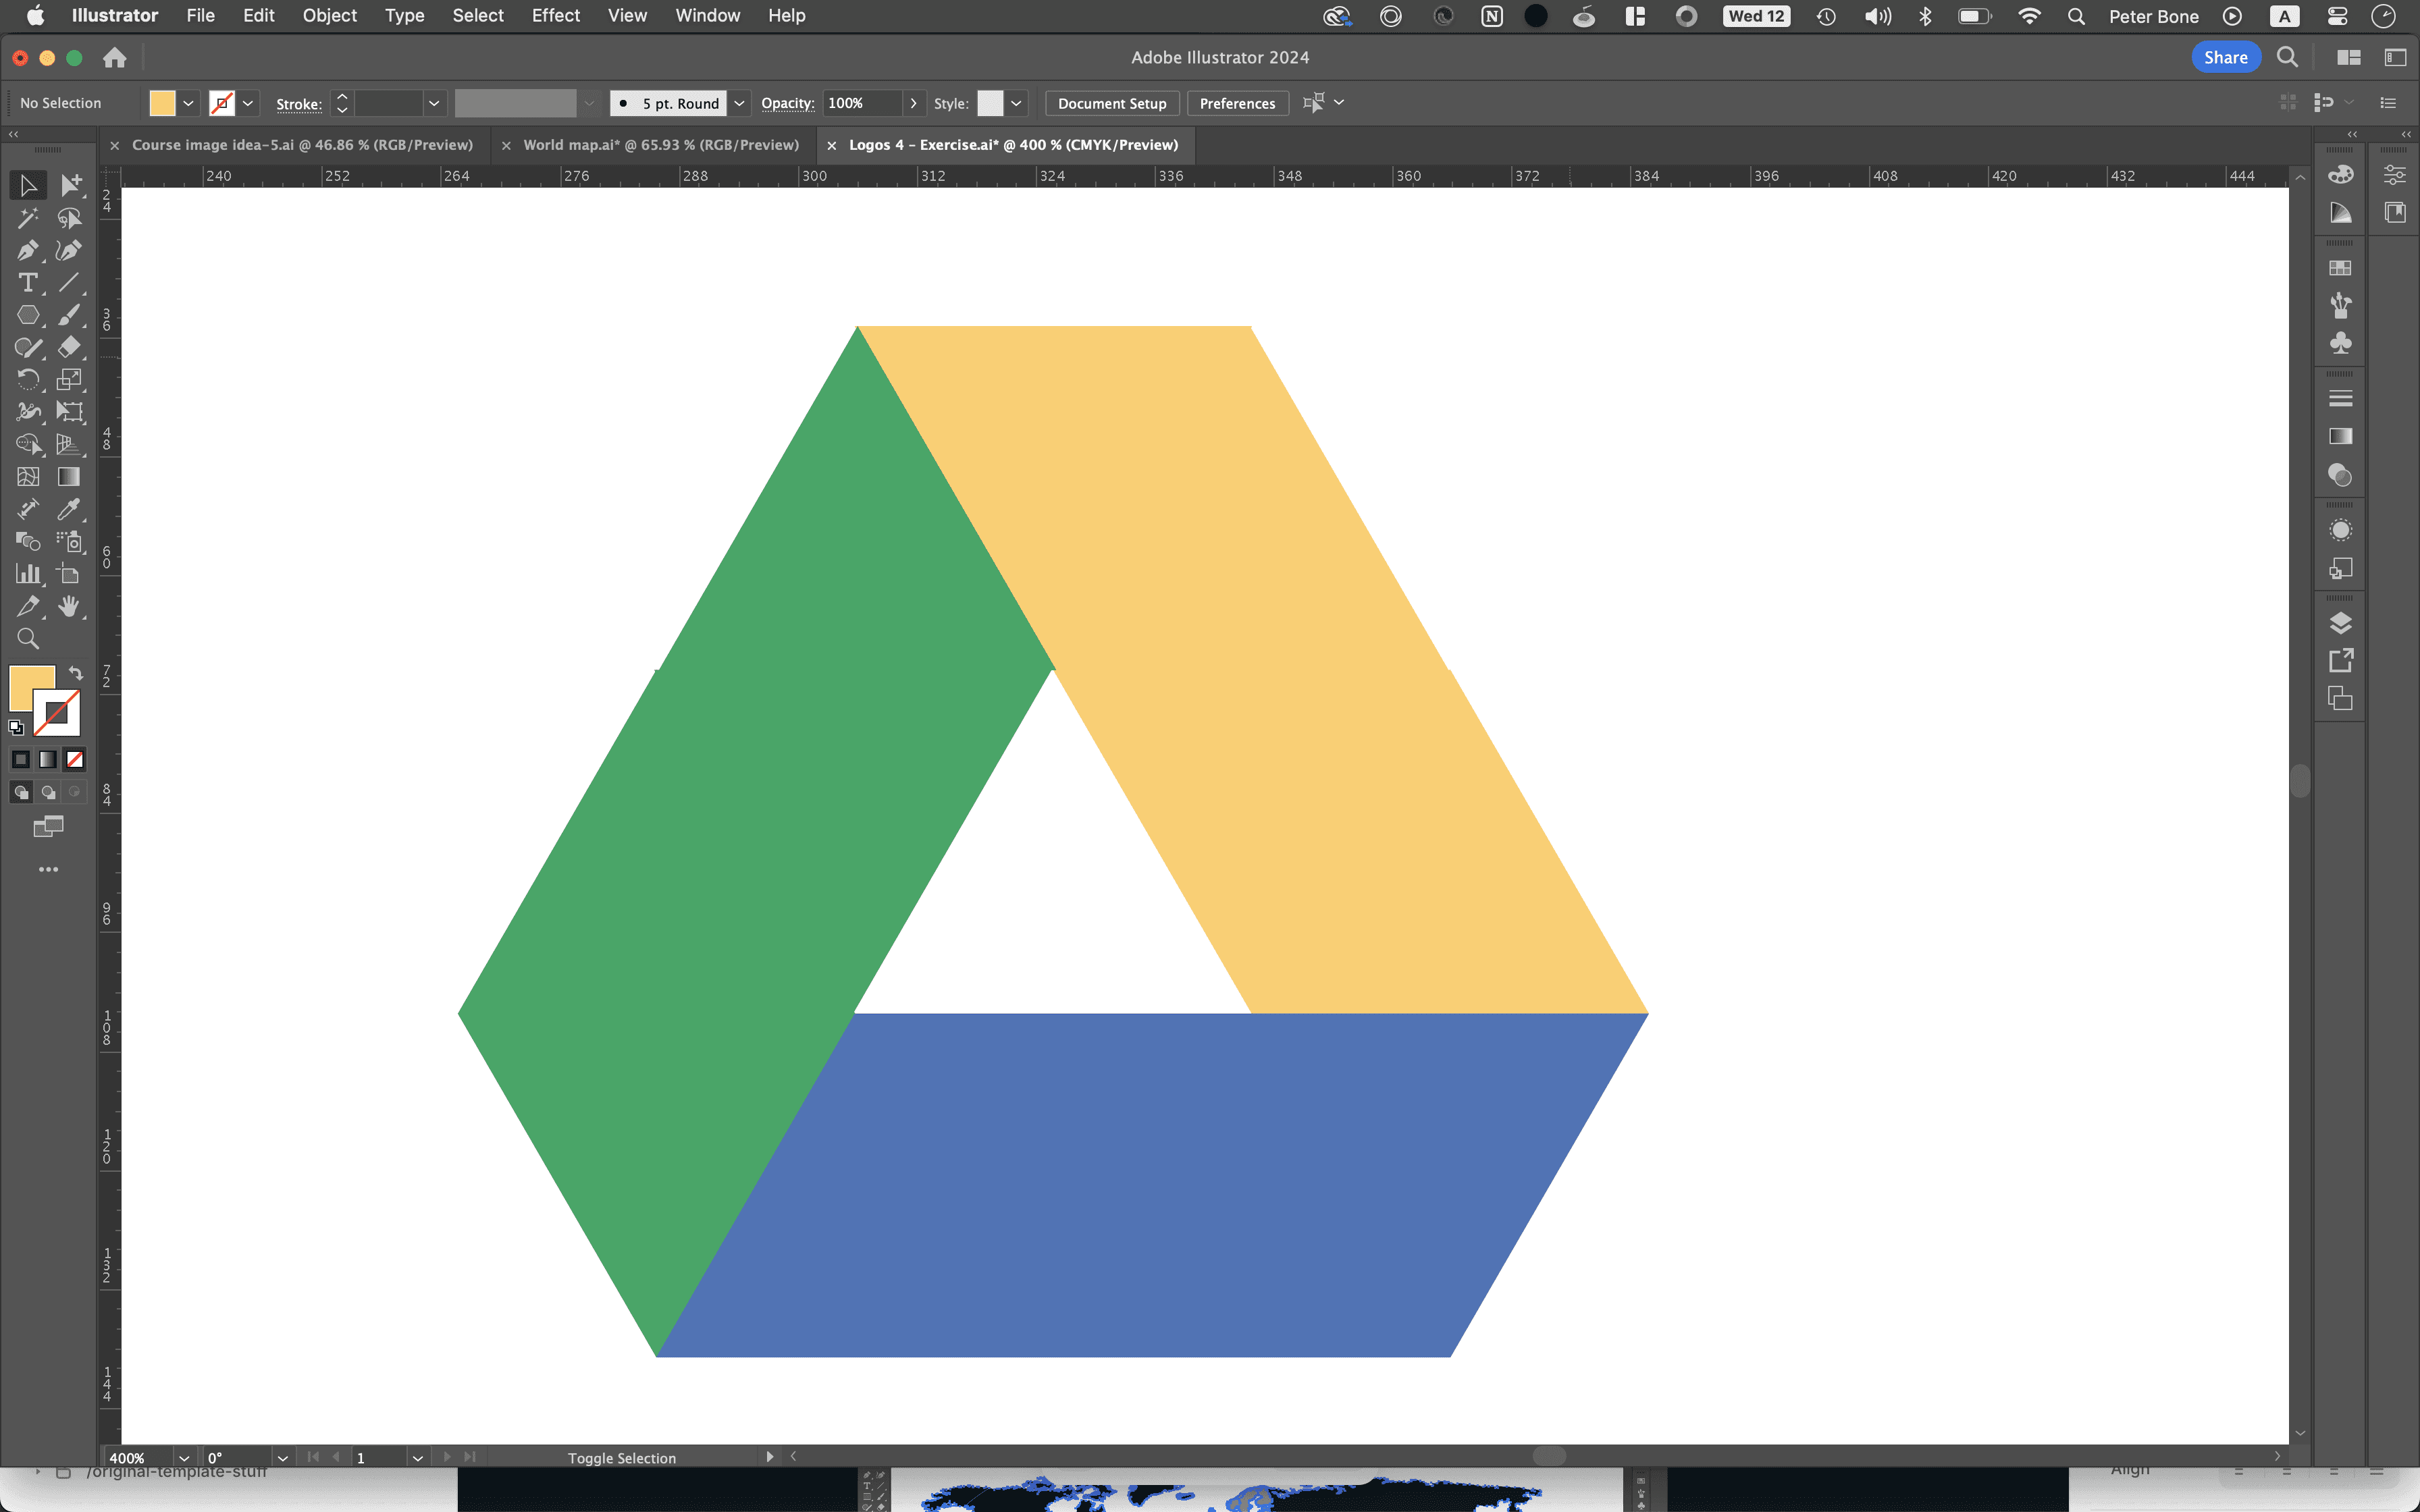Open the Select menu
The height and width of the screenshot is (1512, 2420).
coord(478,16)
